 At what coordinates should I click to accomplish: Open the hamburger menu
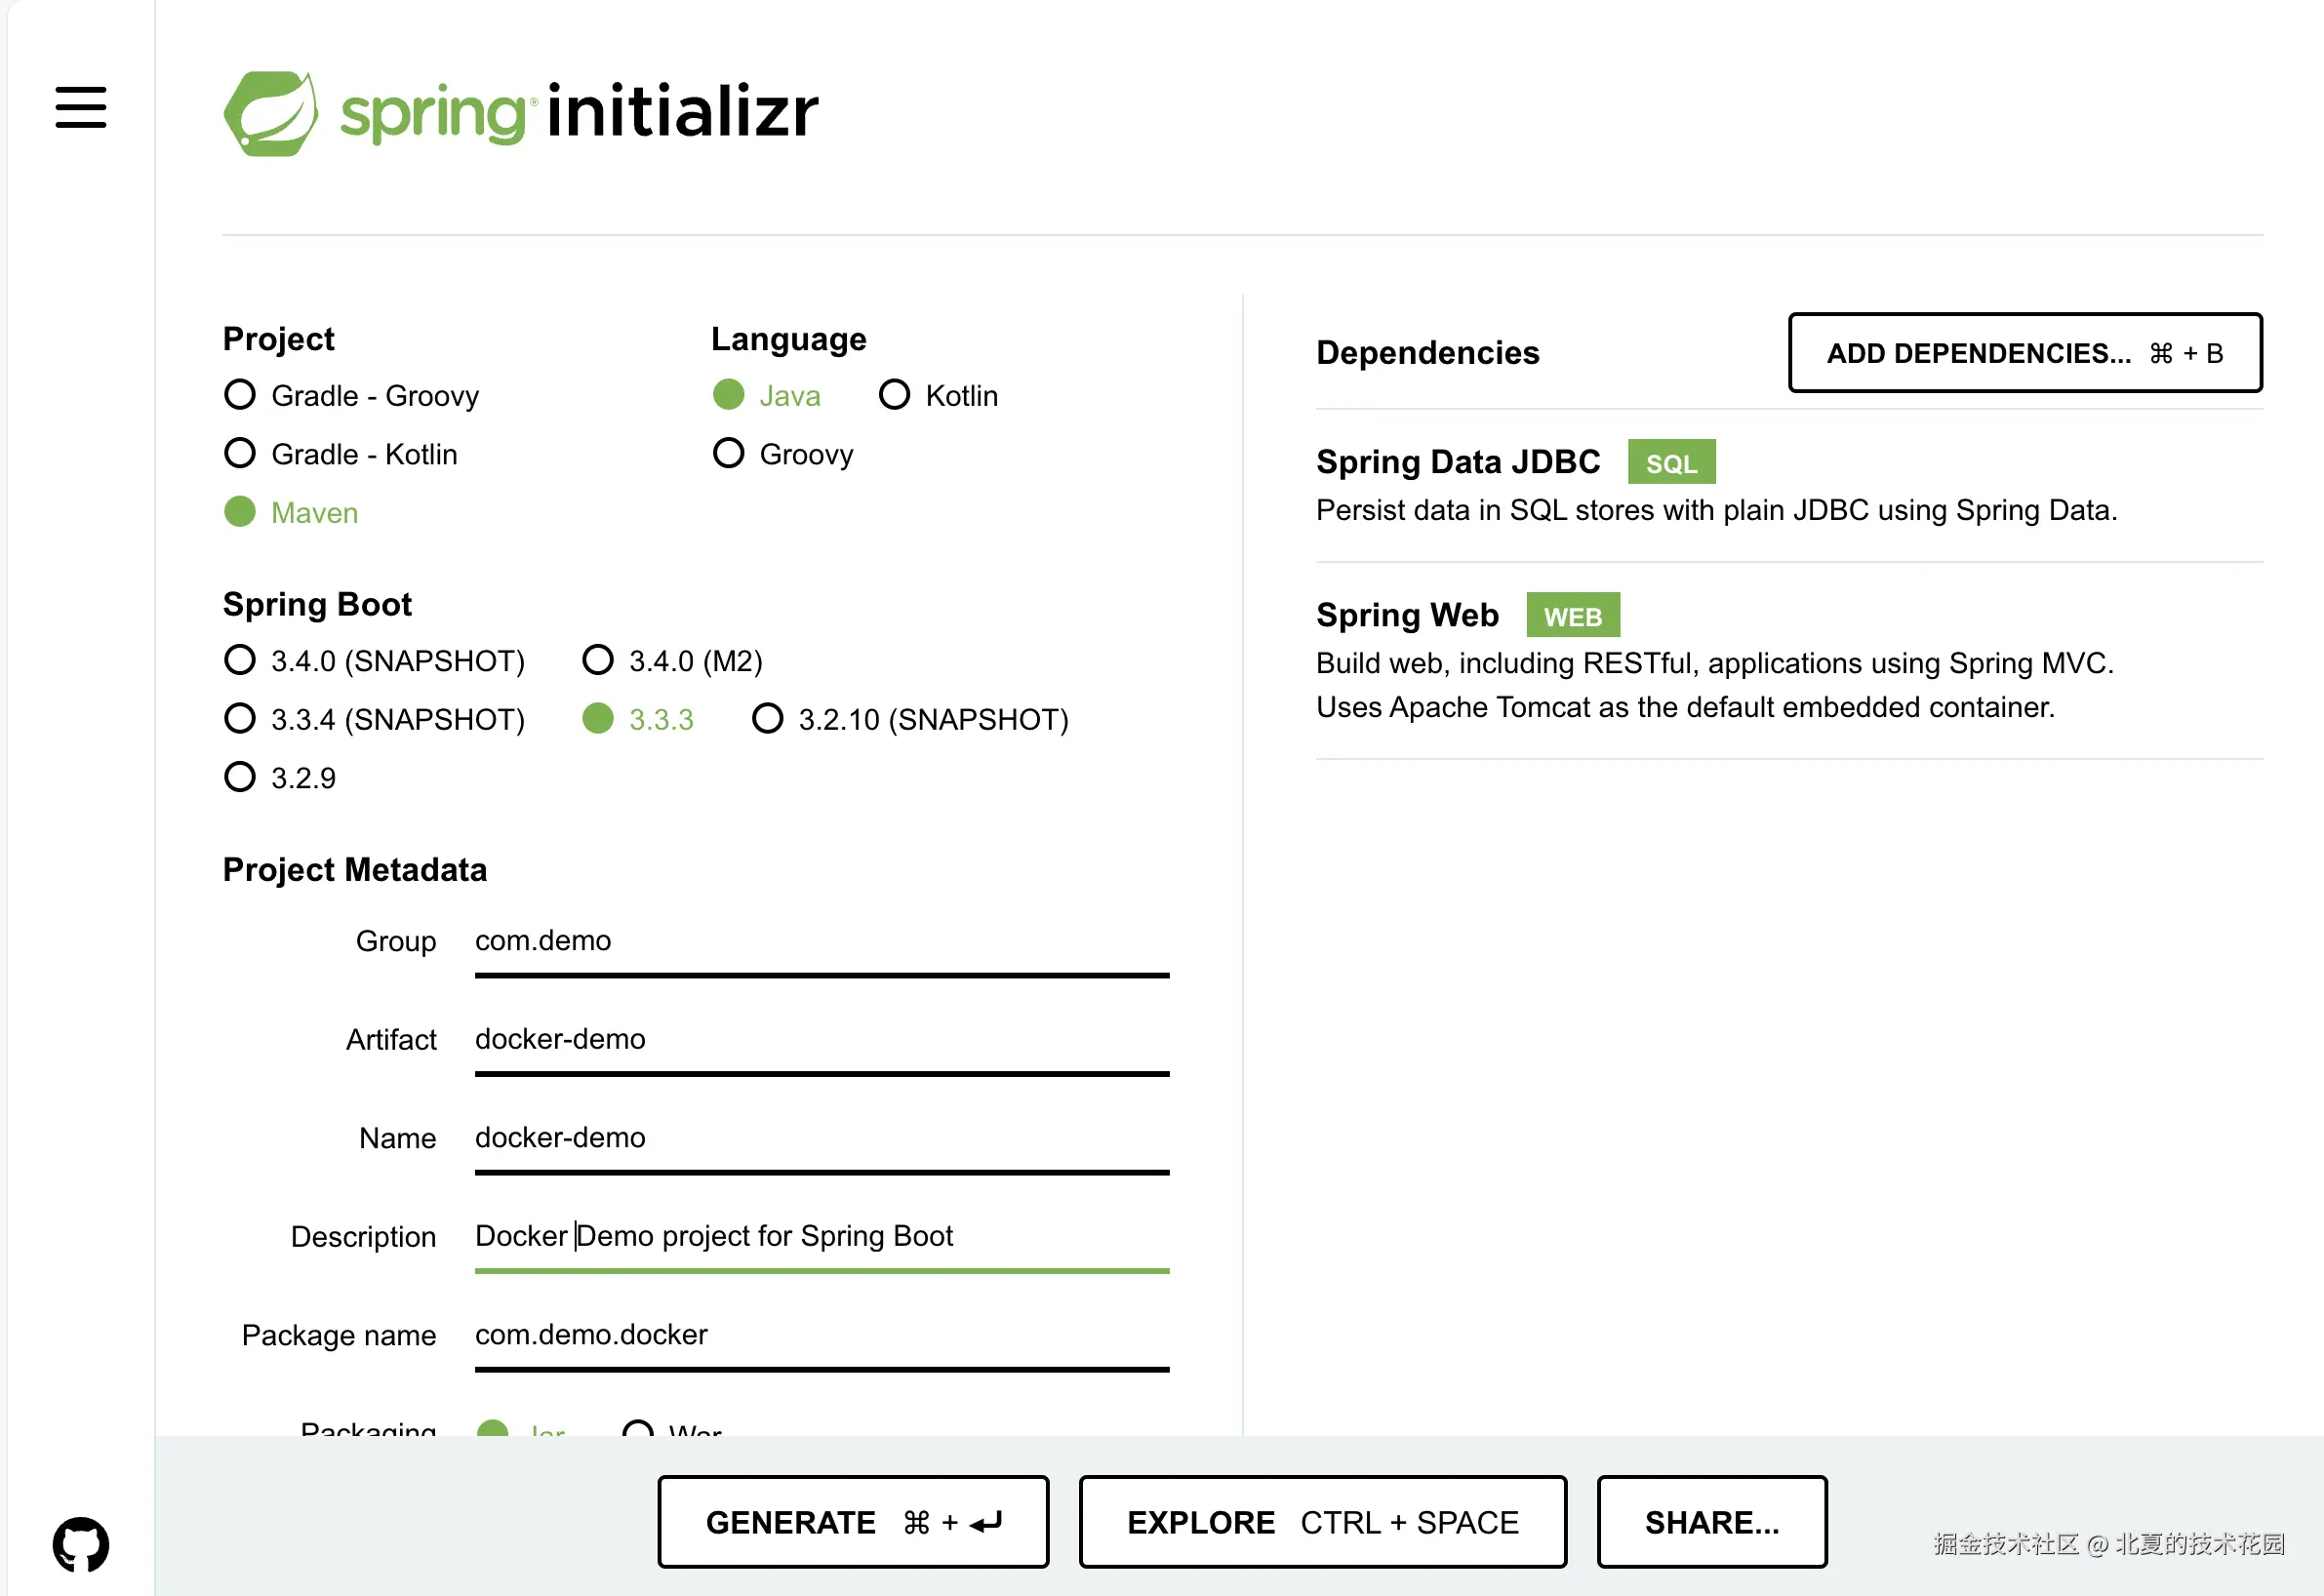coord(81,107)
